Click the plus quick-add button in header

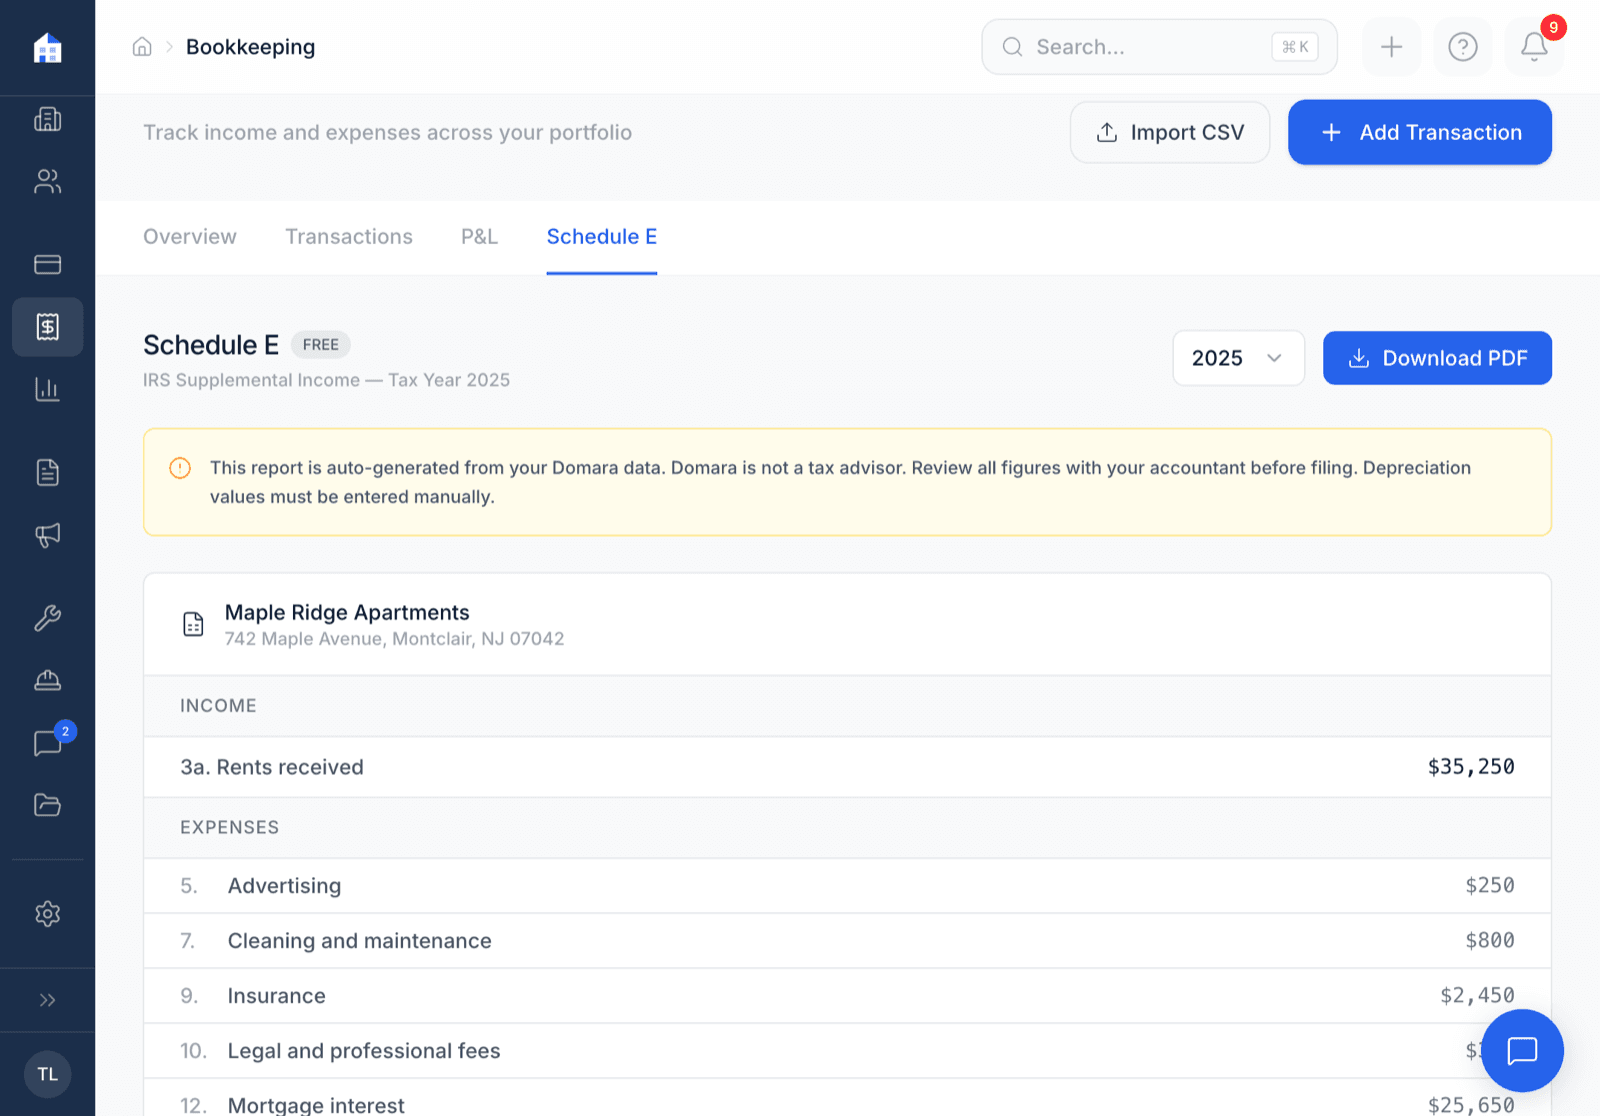[x=1391, y=47]
